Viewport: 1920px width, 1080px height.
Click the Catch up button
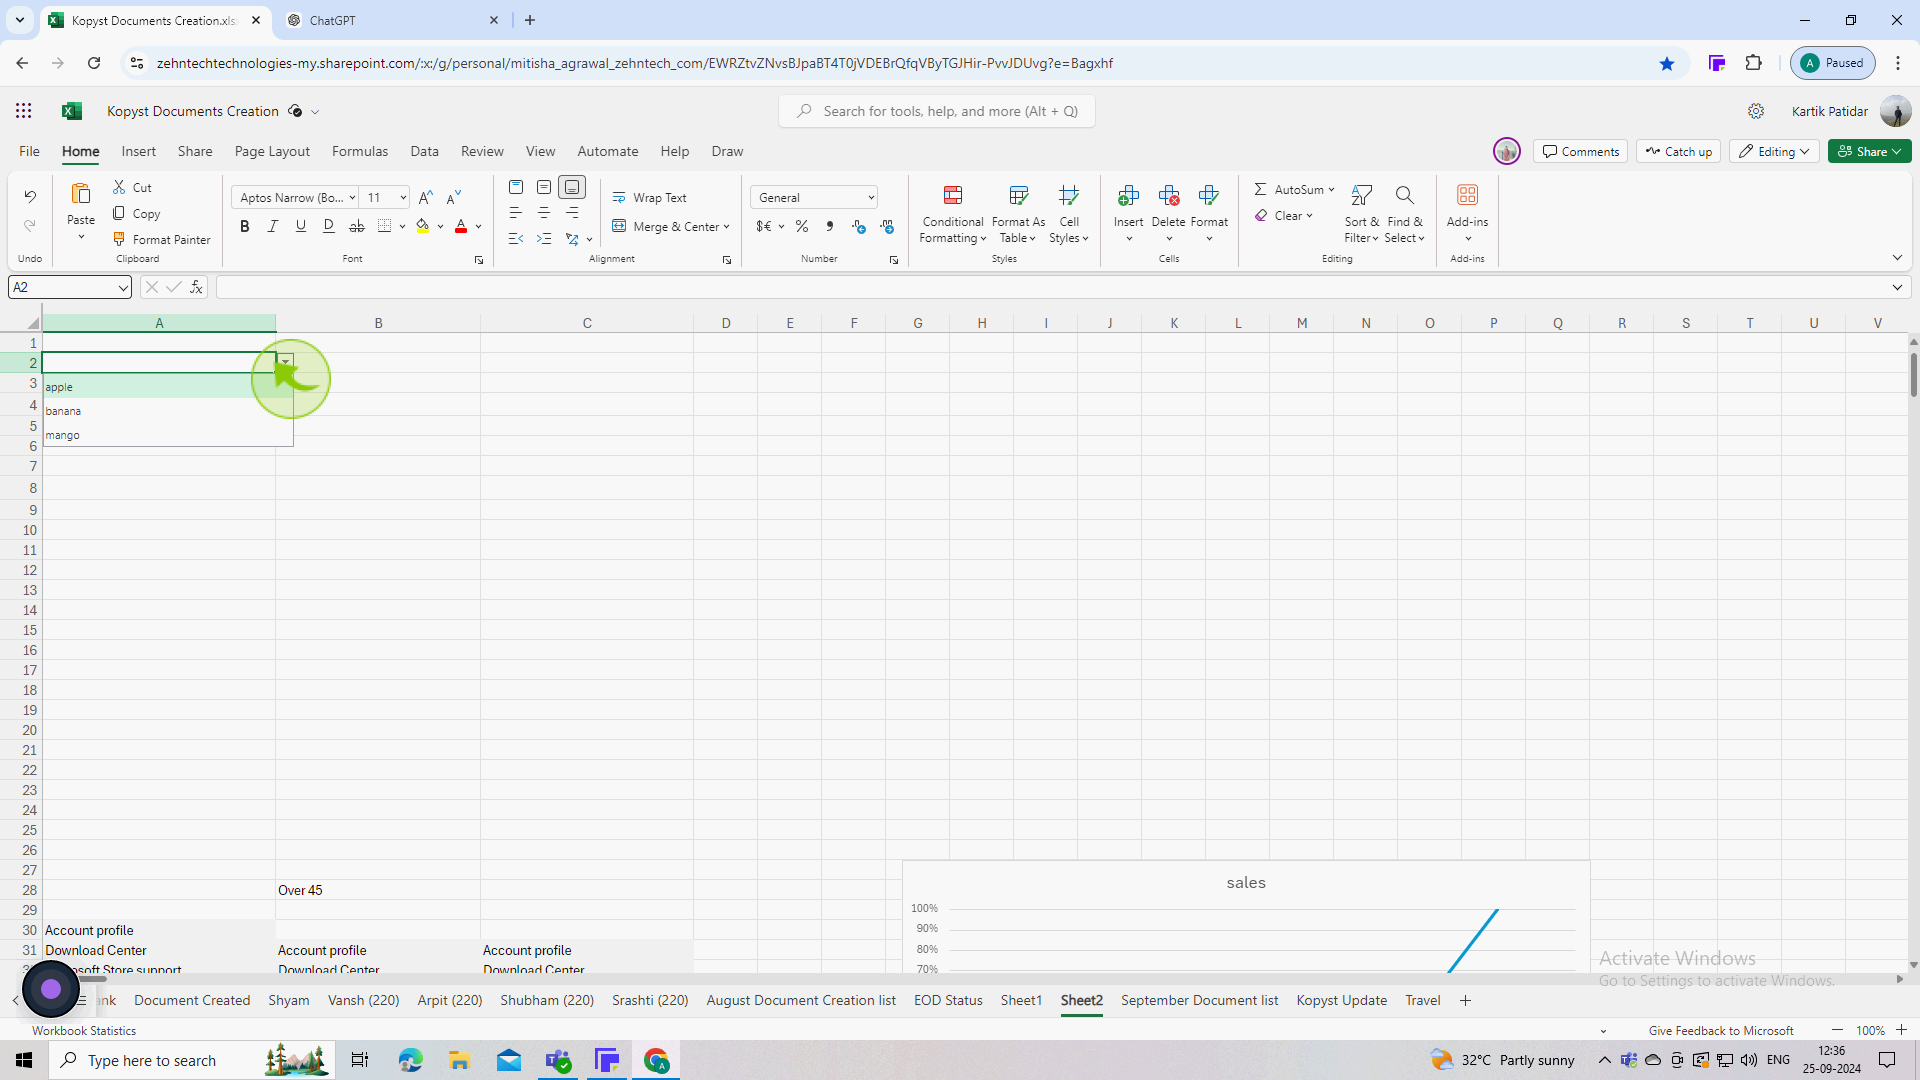pos(1679,152)
